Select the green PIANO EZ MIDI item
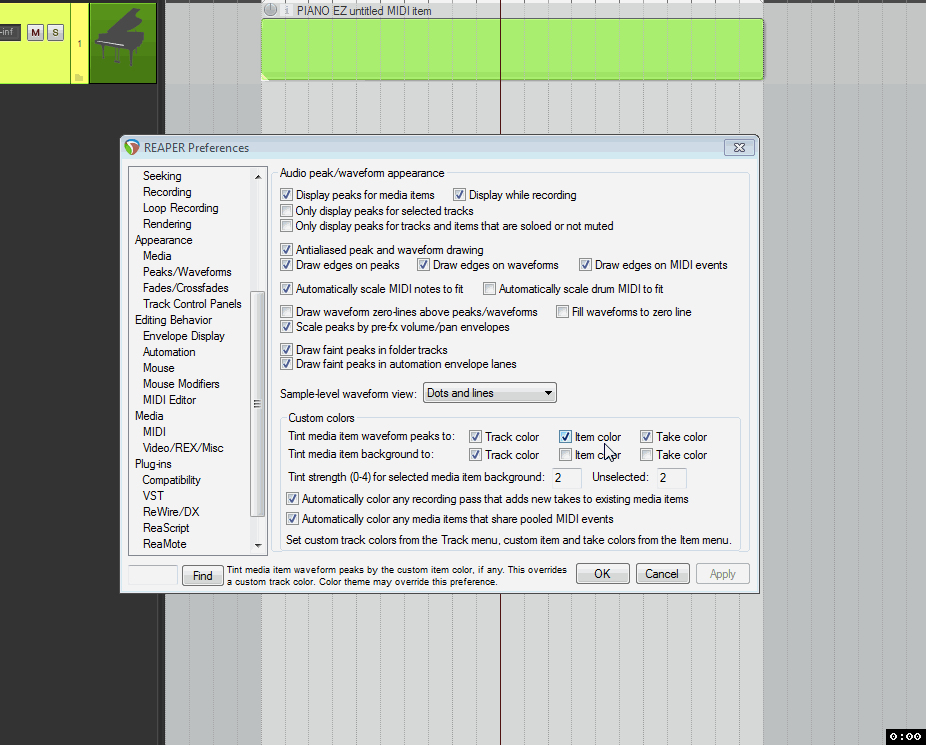The image size is (926, 745). click(x=512, y=49)
